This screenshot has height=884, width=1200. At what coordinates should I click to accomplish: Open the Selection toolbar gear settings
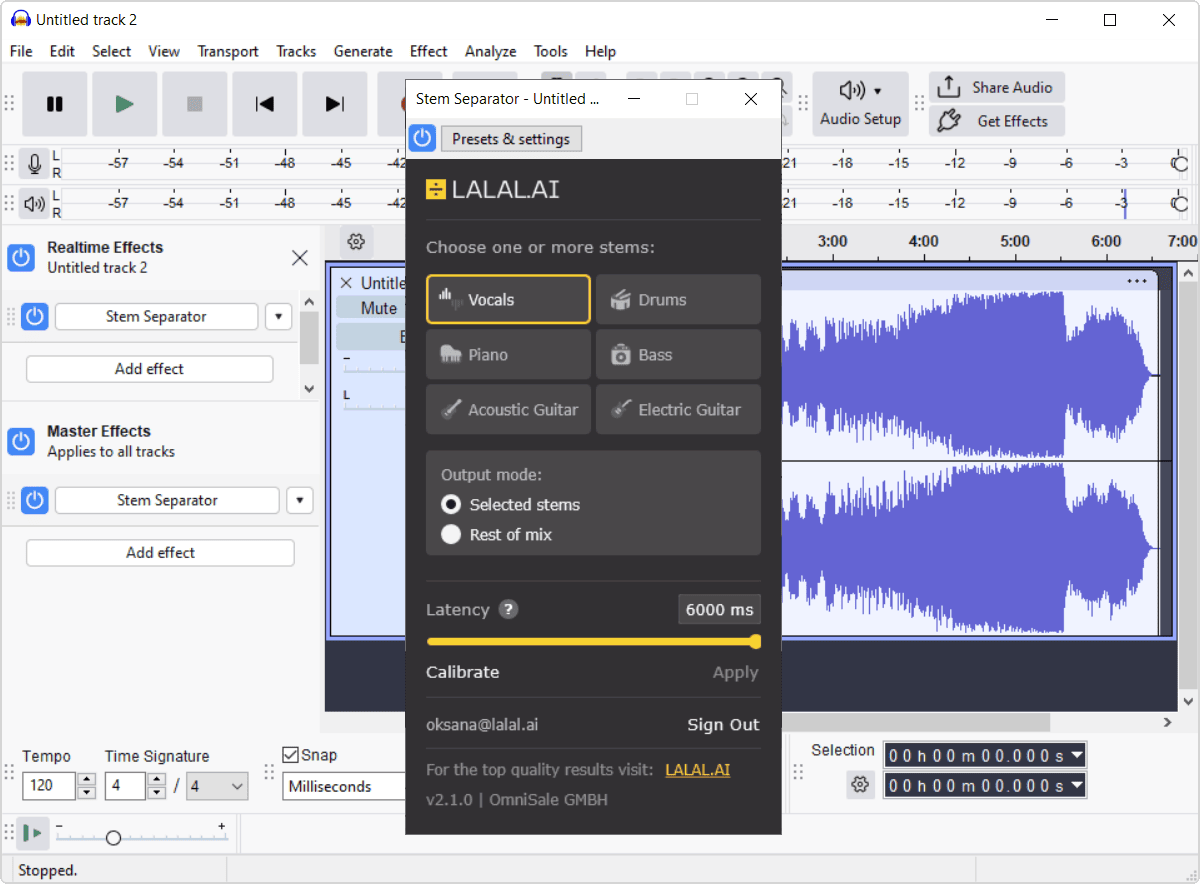tap(860, 785)
